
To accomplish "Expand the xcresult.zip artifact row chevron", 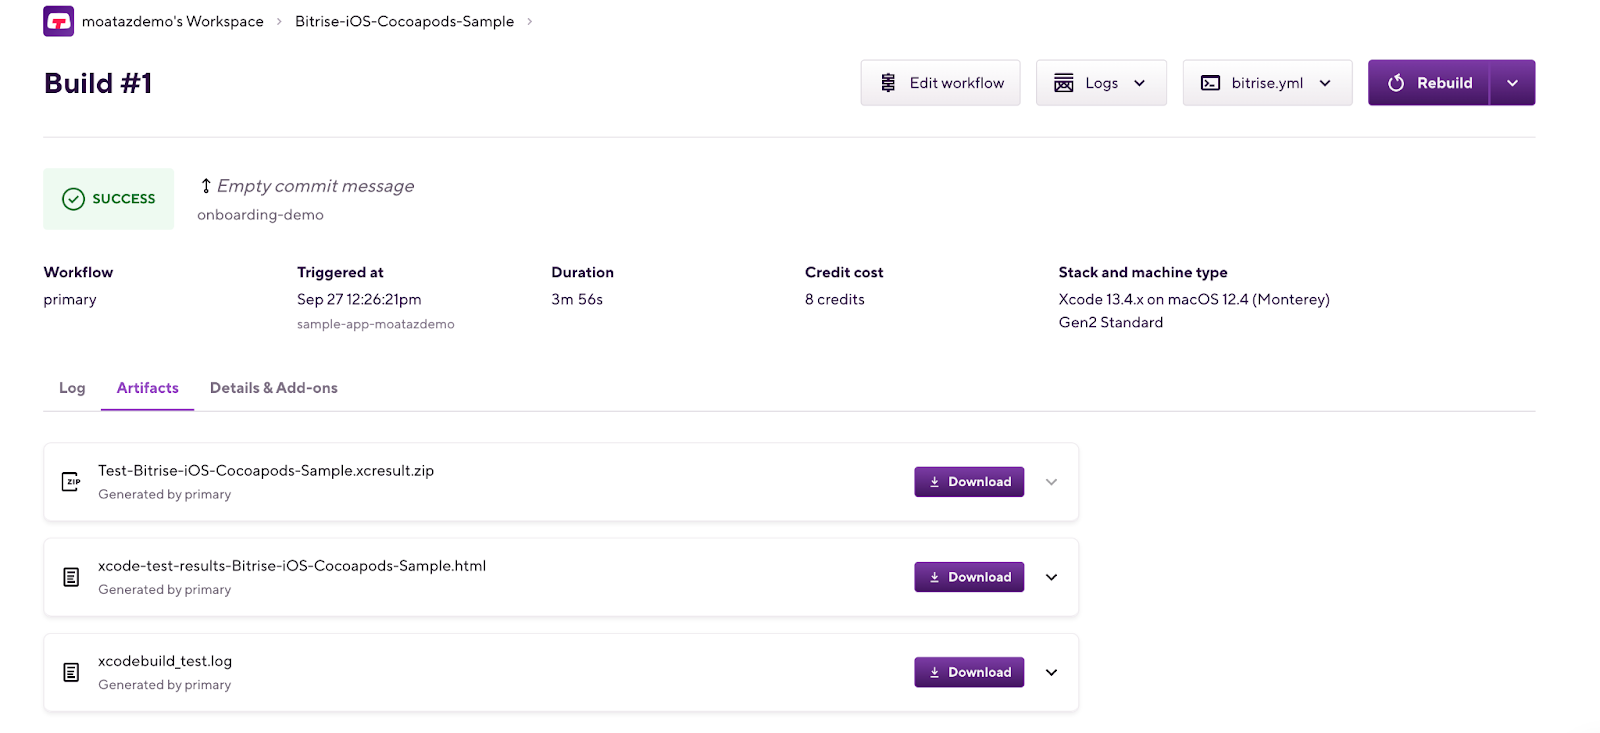I will (x=1051, y=482).
